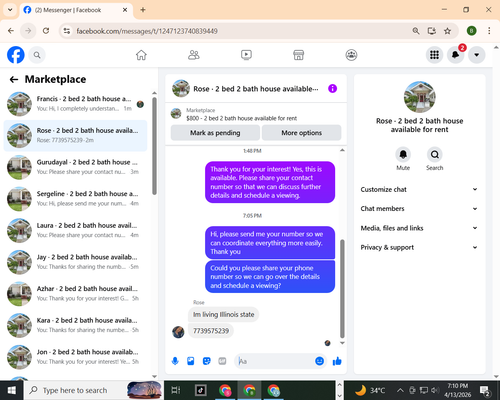The width and height of the screenshot is (500, 400).
Task: Expand Customize chat section
Action: (x=419, y=189)
